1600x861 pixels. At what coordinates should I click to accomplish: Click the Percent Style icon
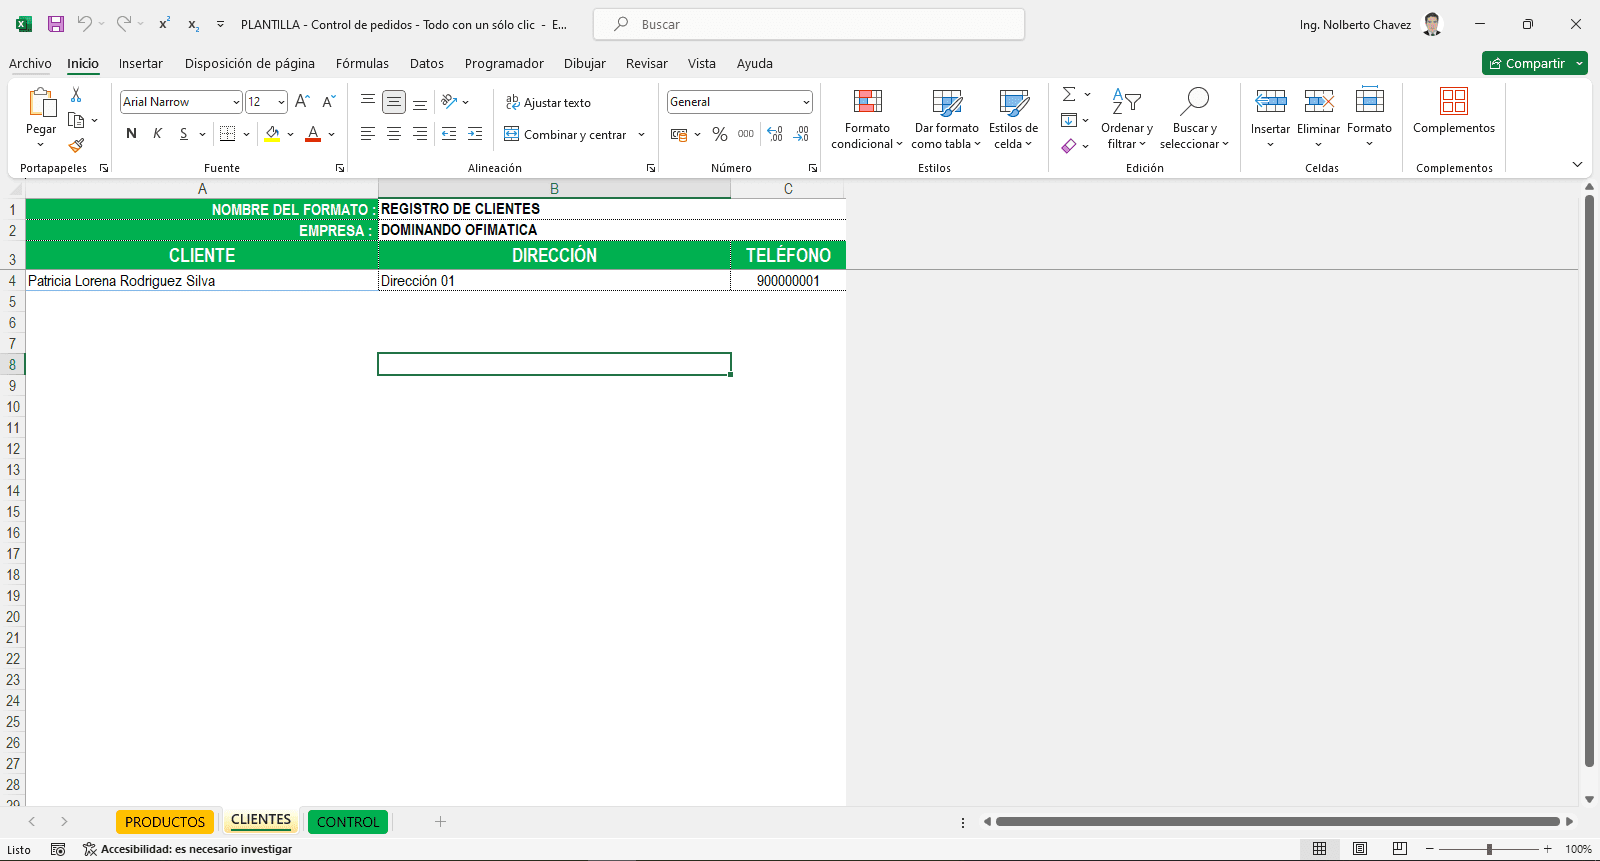point(719,134)
